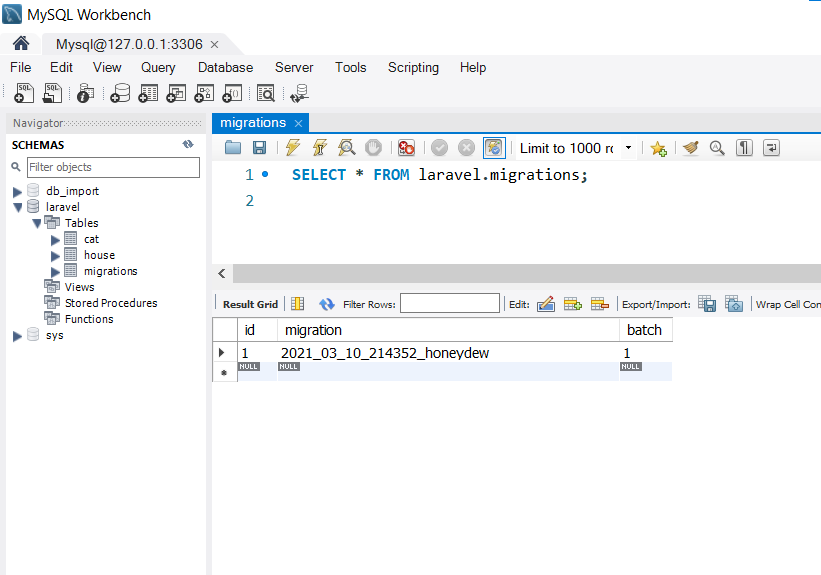This screenshot has width=821, height=575.
Task: Open the Database menu
Action: pyautogui.click(x=225, y=68)
